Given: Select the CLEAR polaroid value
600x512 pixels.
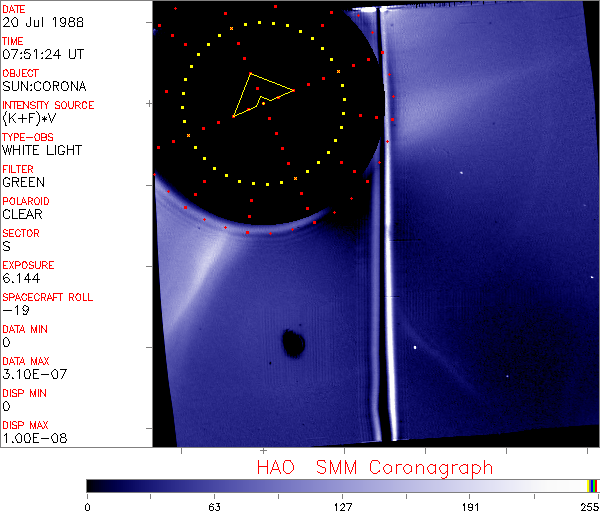Looking at the screenshot, I should (x=22, y=214).
